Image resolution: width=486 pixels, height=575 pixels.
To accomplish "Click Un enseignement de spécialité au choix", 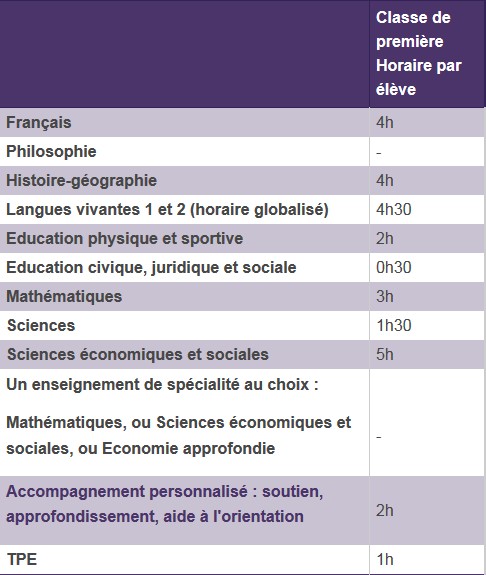I will coord(162,385).
